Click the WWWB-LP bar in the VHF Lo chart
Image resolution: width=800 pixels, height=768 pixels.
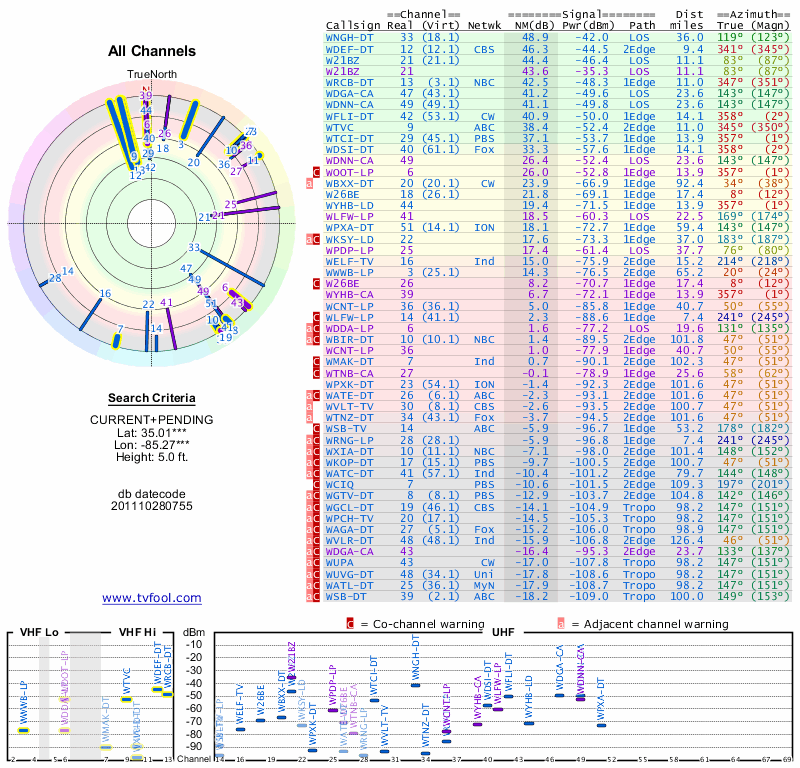pos(23,730)
